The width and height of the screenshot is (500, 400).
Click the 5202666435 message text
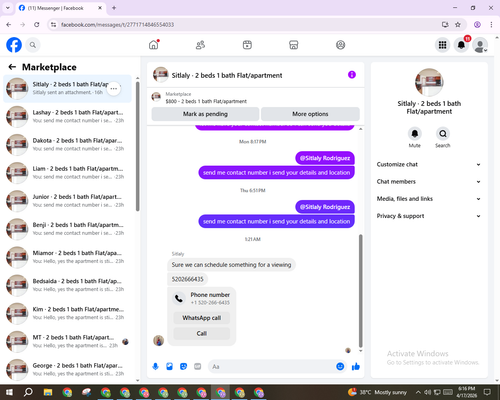pos(187,279)
